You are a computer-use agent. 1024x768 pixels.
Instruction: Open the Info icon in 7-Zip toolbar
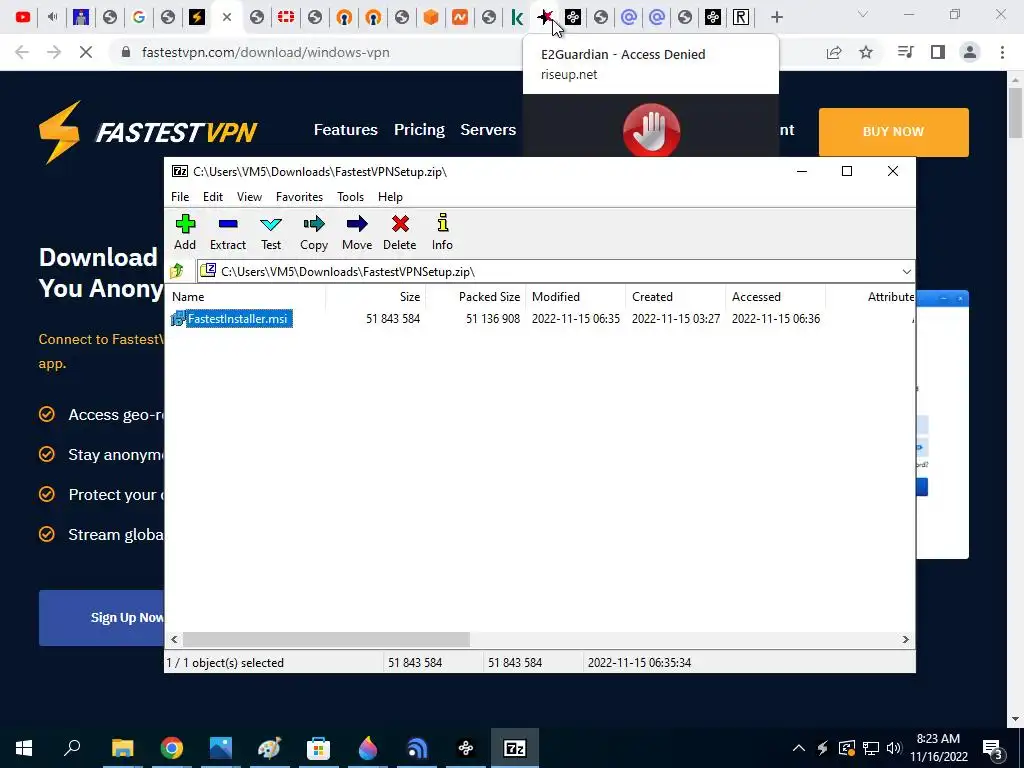(x=442, y=223)
